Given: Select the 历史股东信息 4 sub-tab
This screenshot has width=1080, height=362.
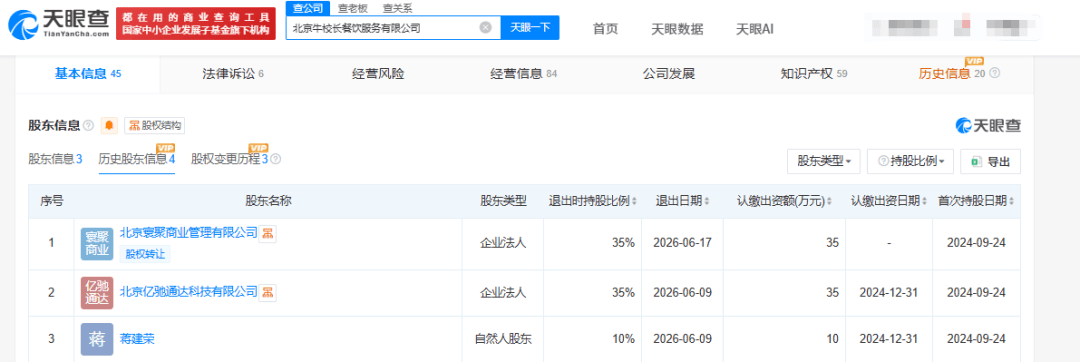Looking at the screenshot, I should point(137,159).
